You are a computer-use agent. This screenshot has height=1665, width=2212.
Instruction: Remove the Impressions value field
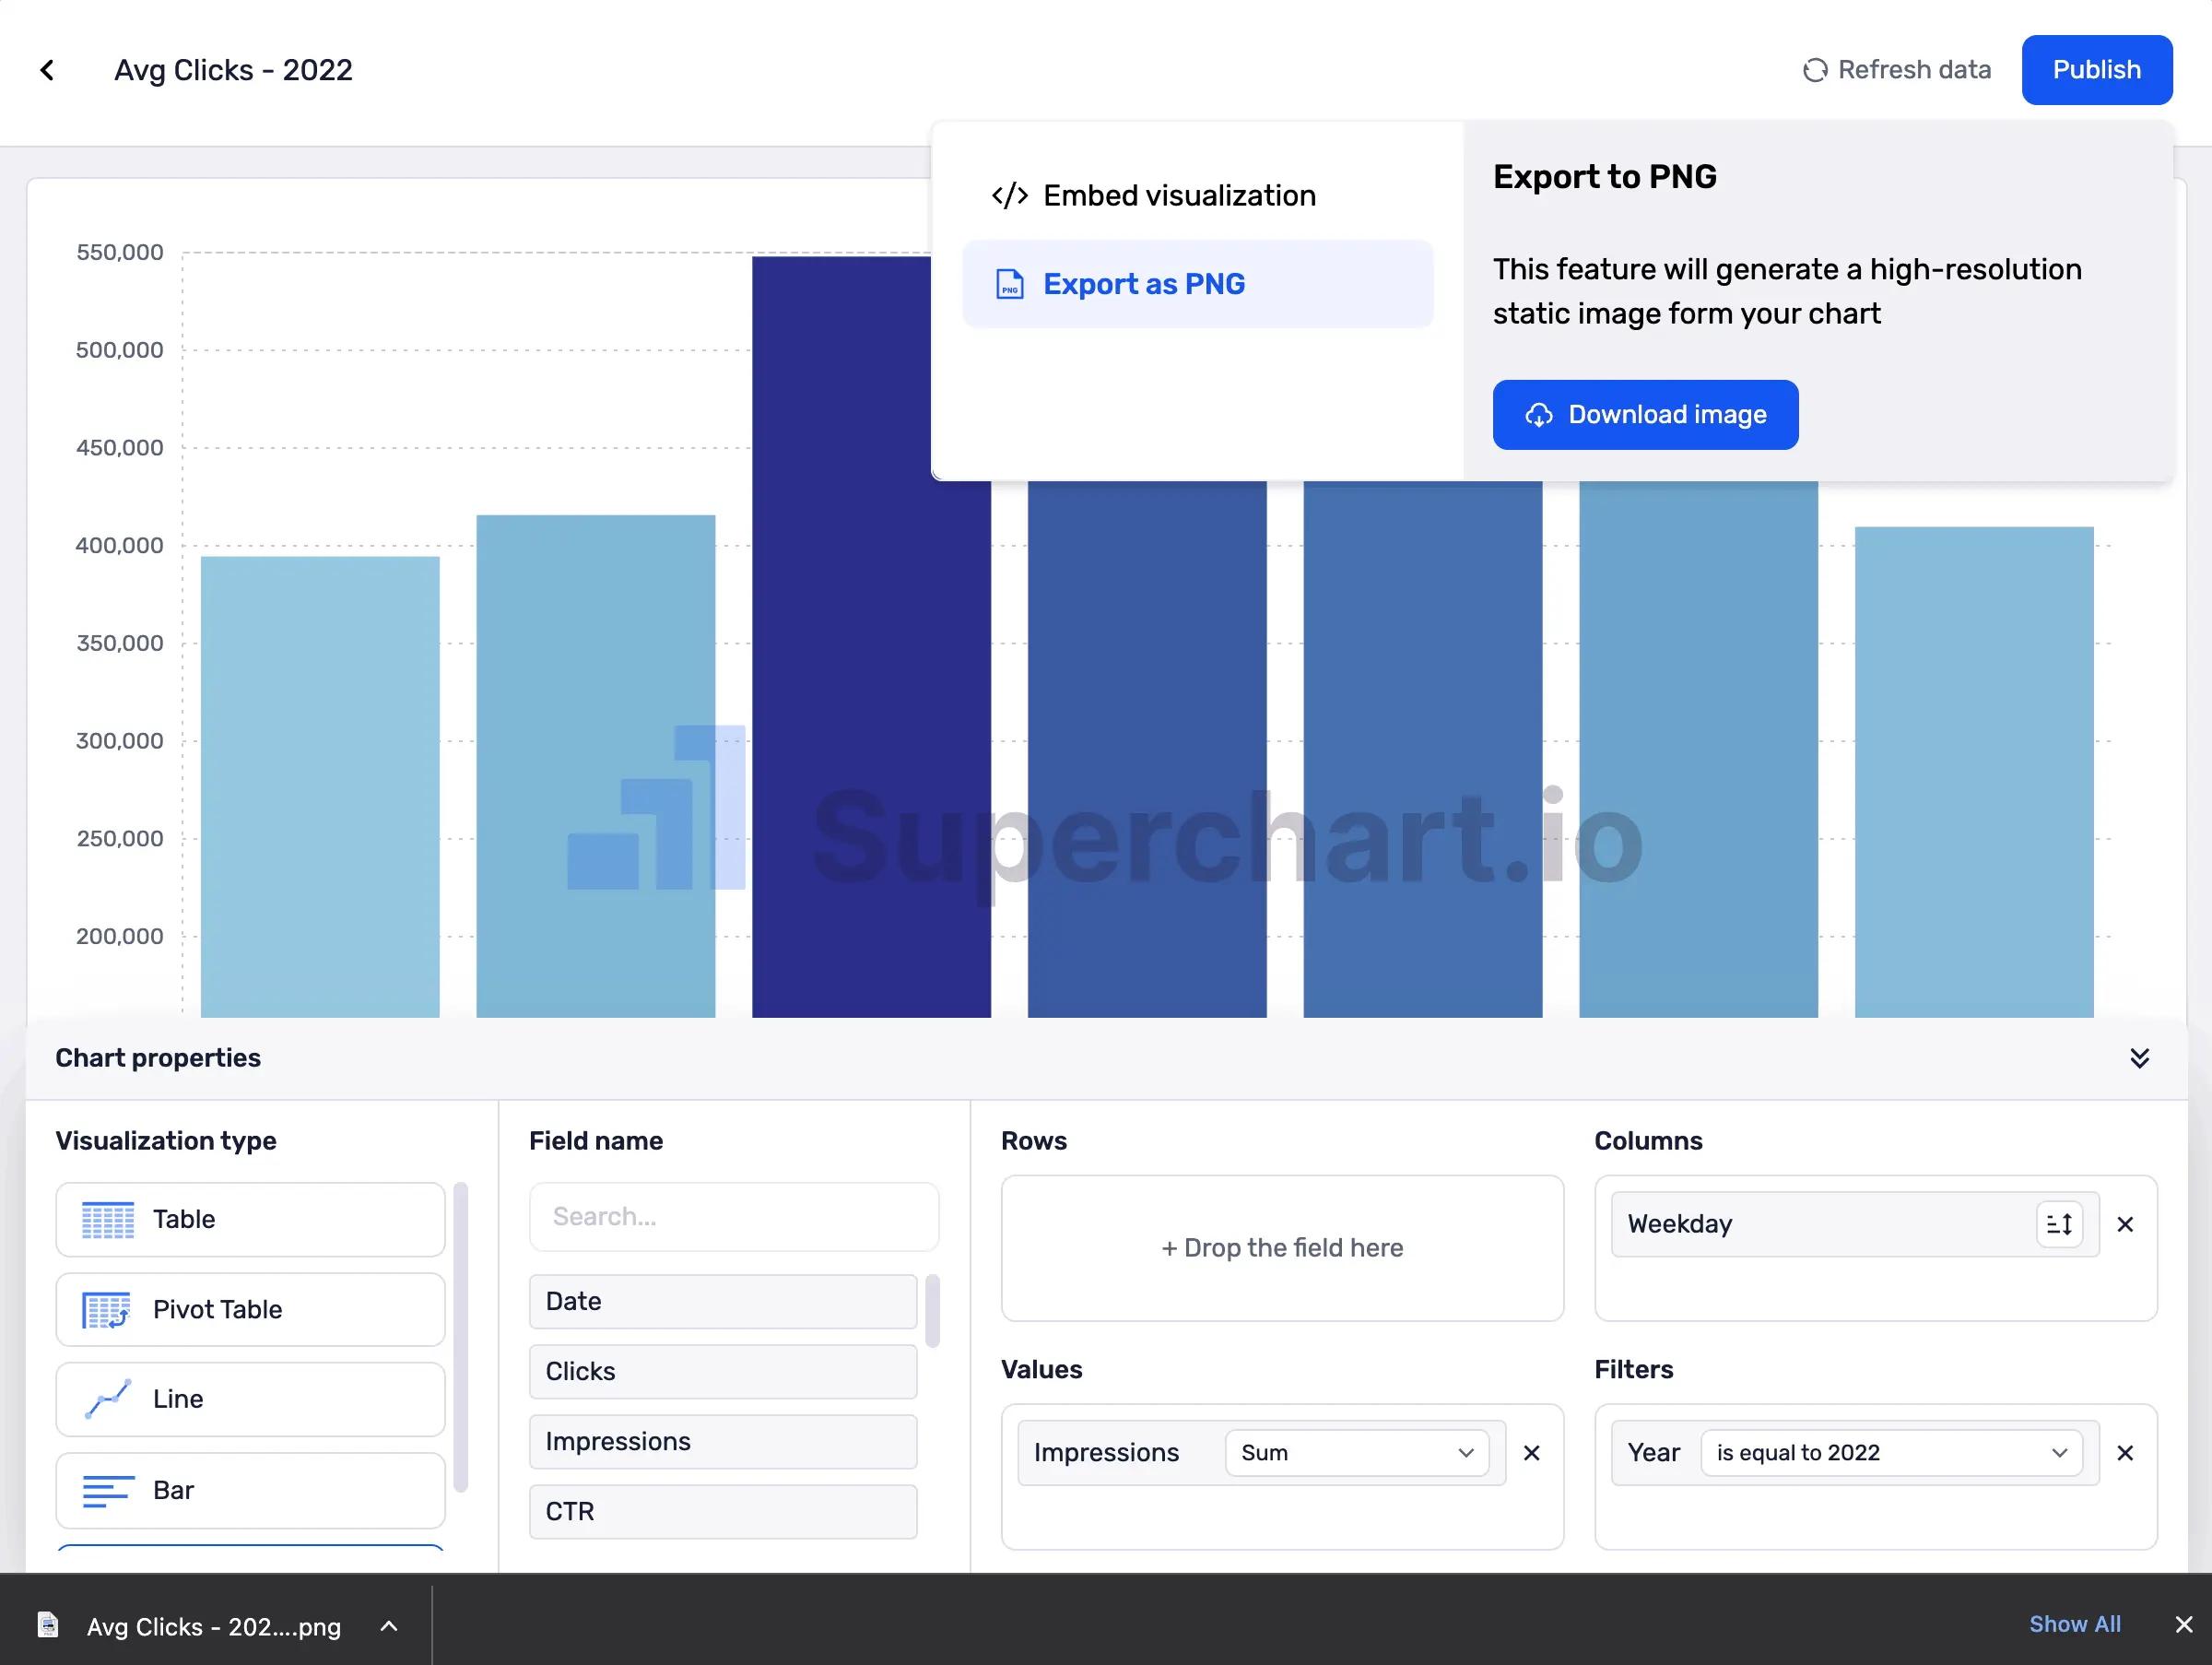click(x=1531, y=1453)
